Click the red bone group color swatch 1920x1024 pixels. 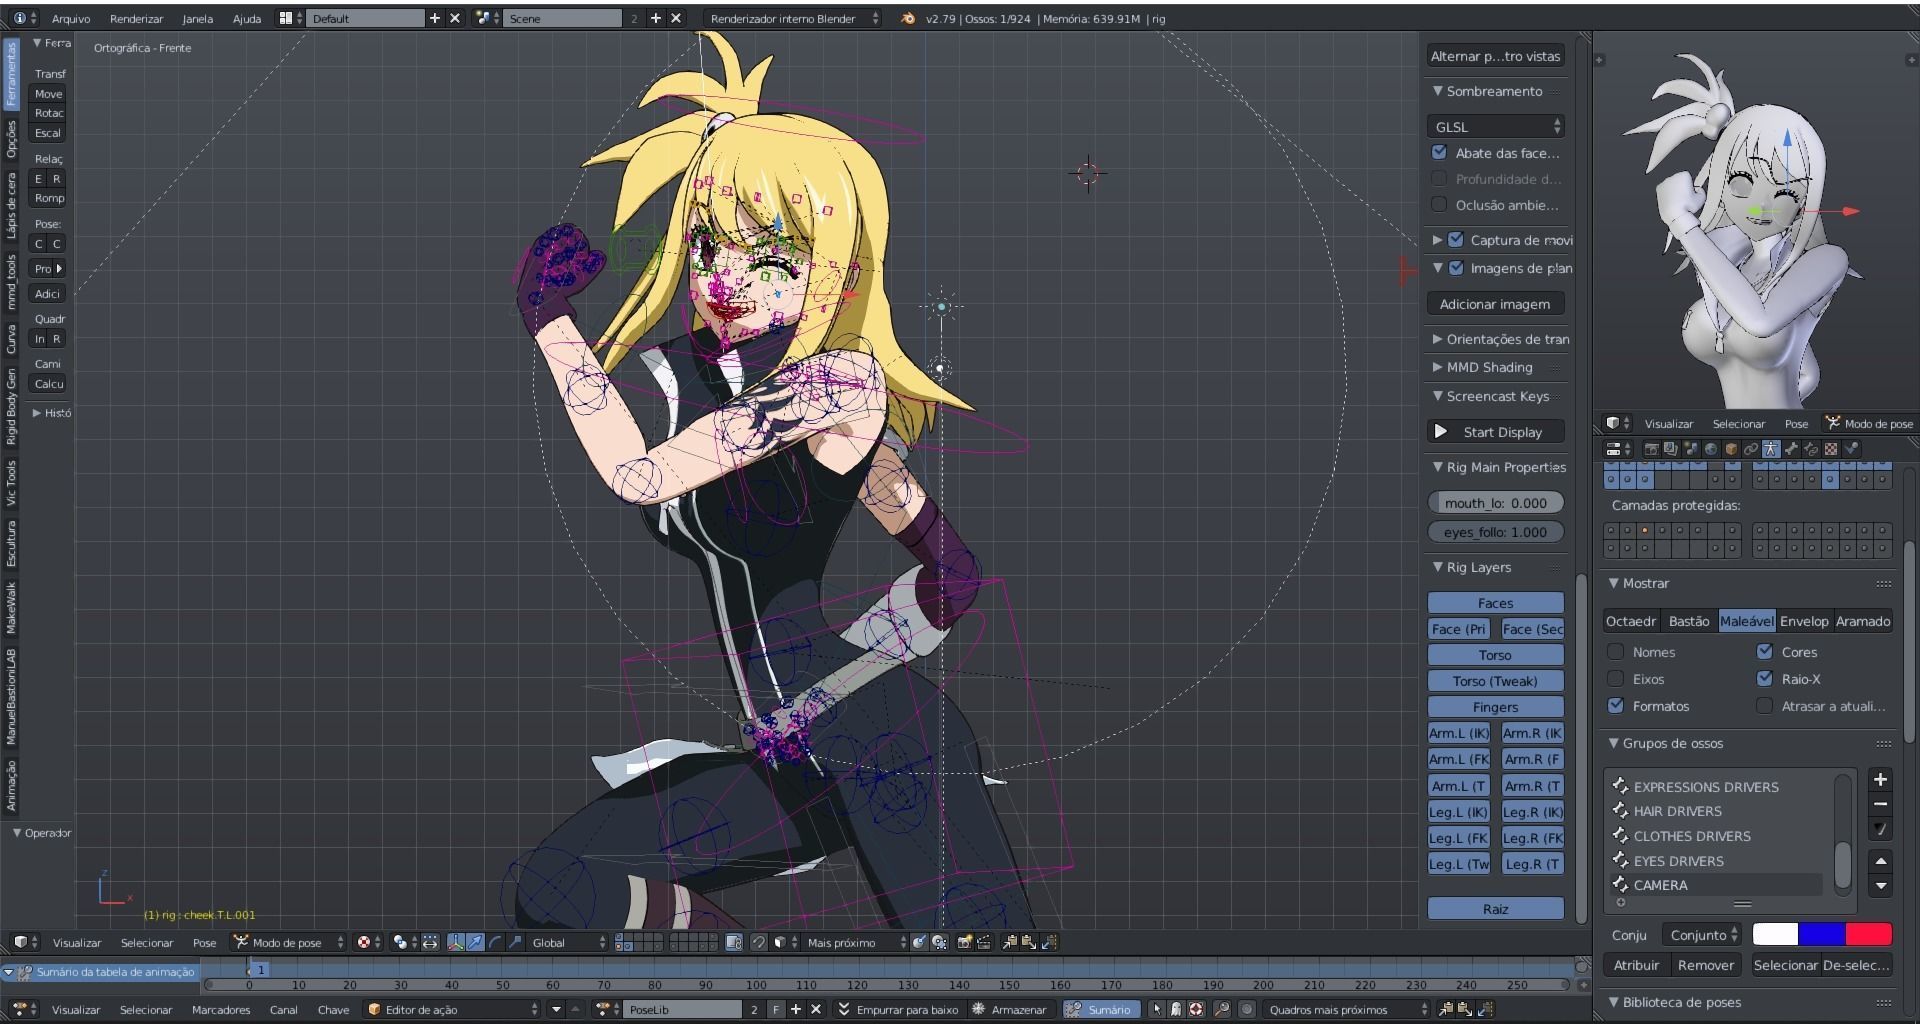click(1868, 934)
